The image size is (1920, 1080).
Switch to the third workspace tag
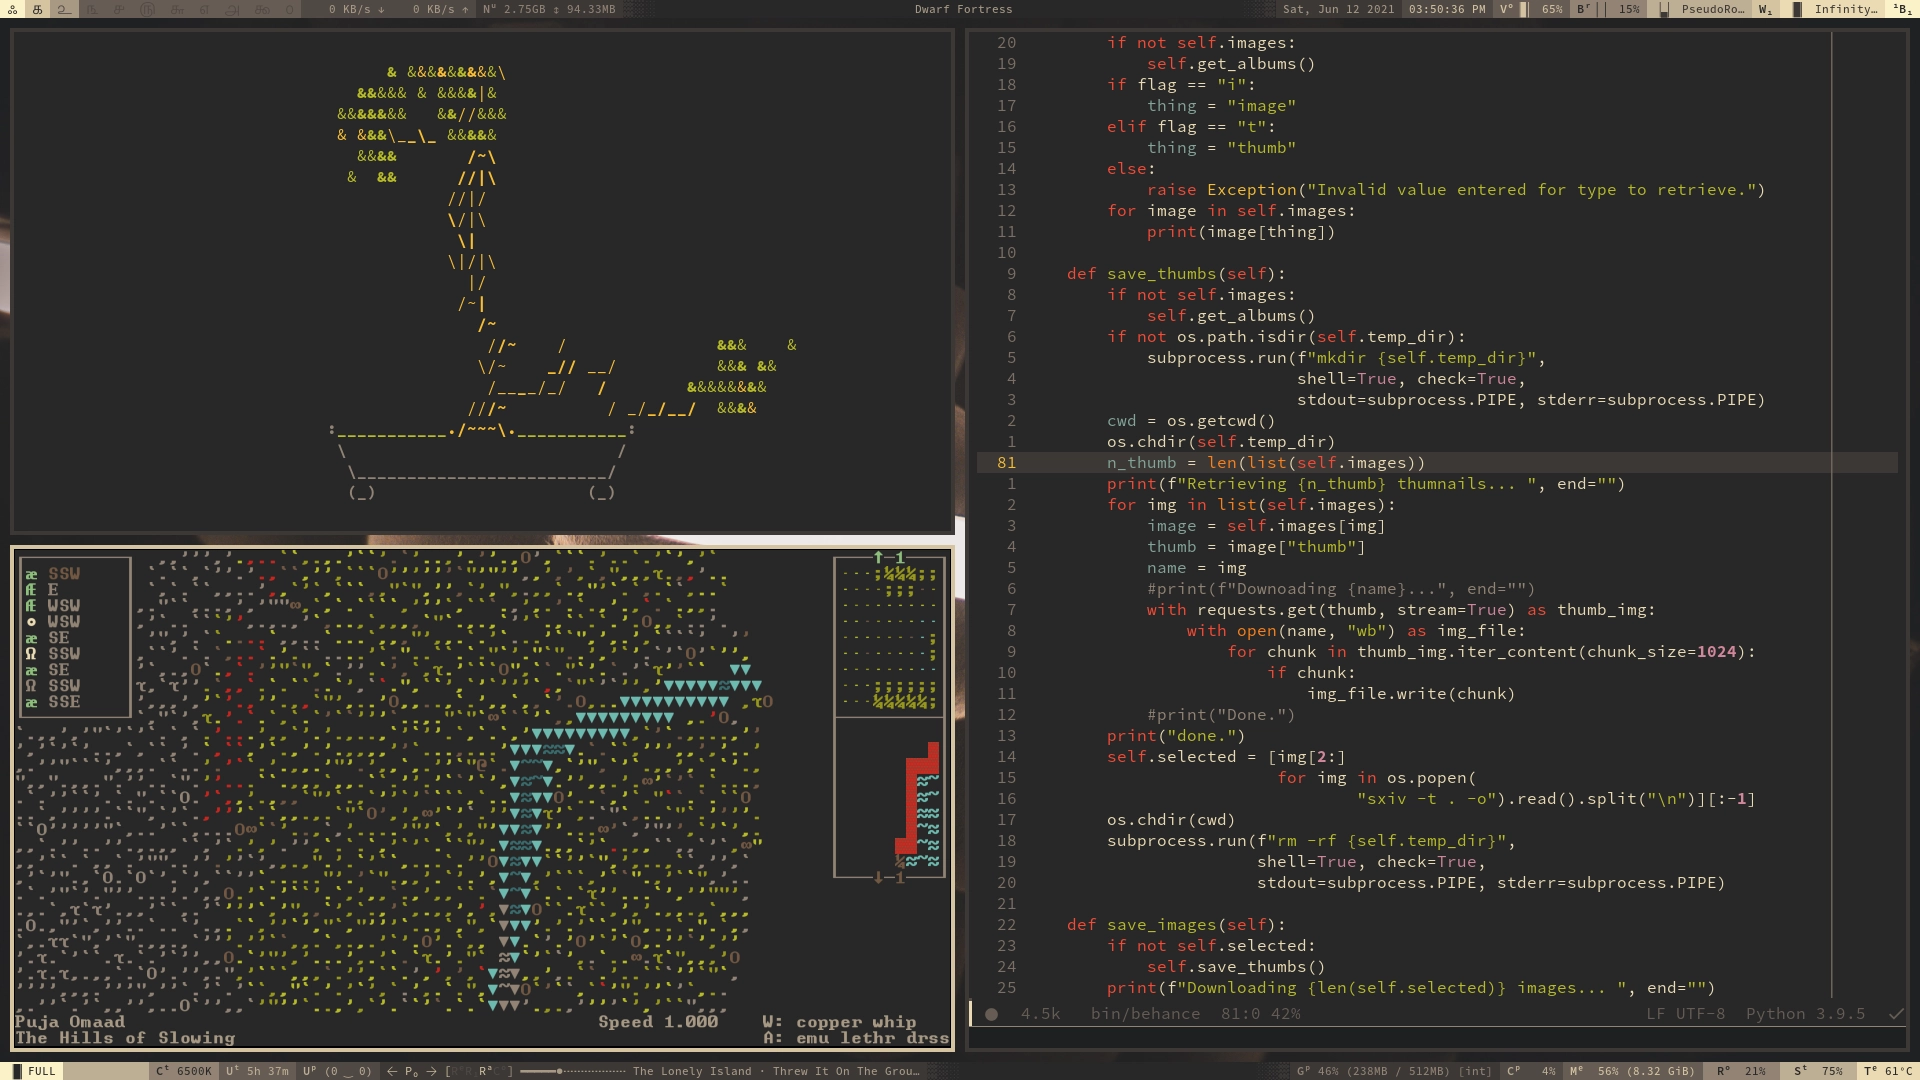[x=63, y=9]
